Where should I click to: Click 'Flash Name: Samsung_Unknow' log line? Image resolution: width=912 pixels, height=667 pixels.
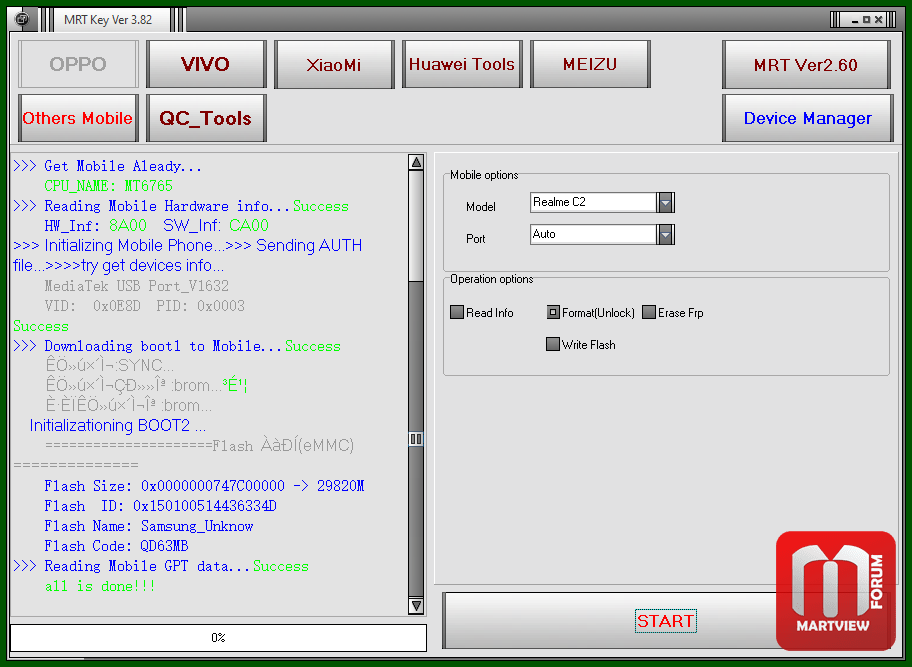(x=149, y=526)
